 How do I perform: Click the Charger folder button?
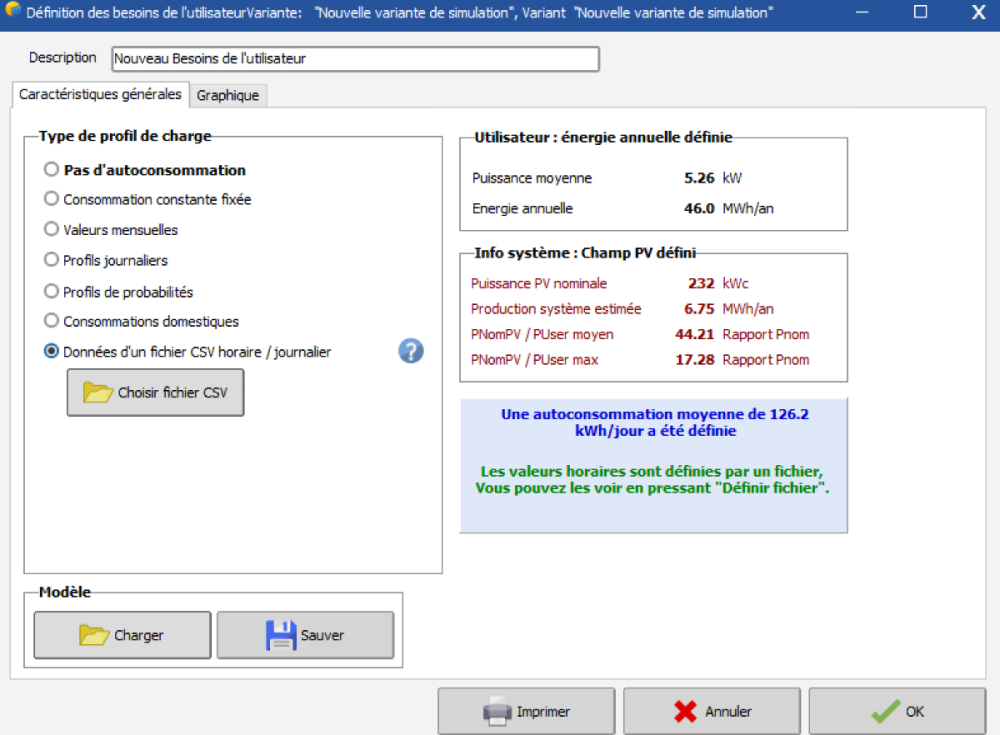pyautogui.click(x=122, y=635)
